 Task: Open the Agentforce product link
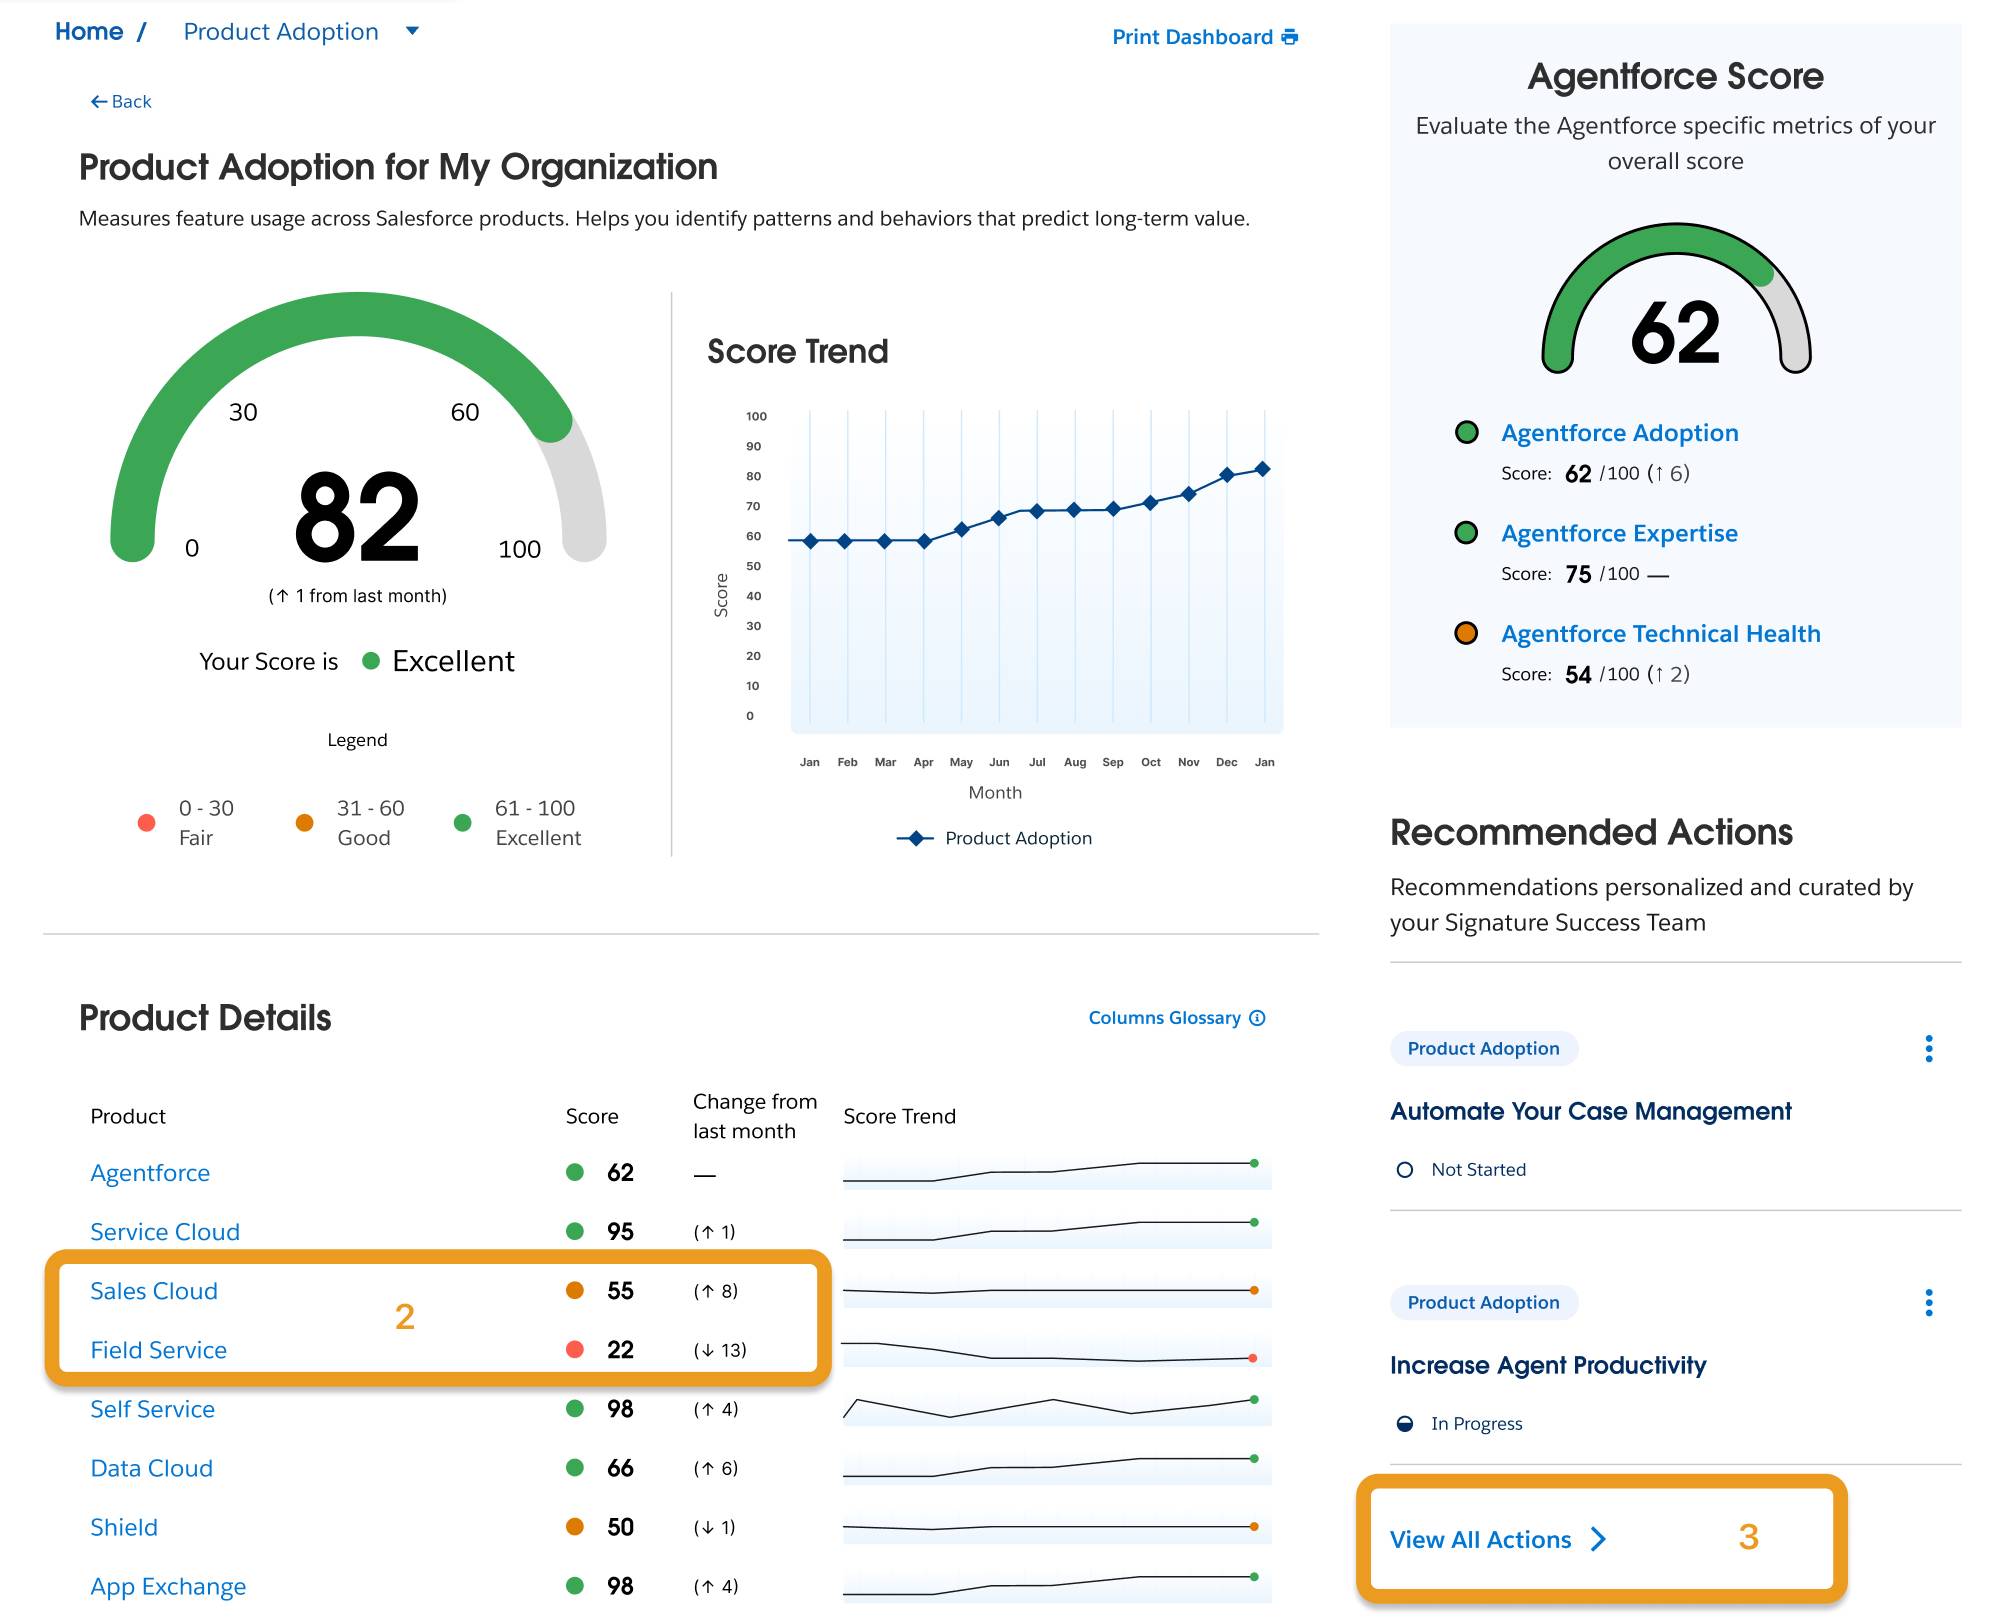pyautogui.click(x=150, y=1172)
